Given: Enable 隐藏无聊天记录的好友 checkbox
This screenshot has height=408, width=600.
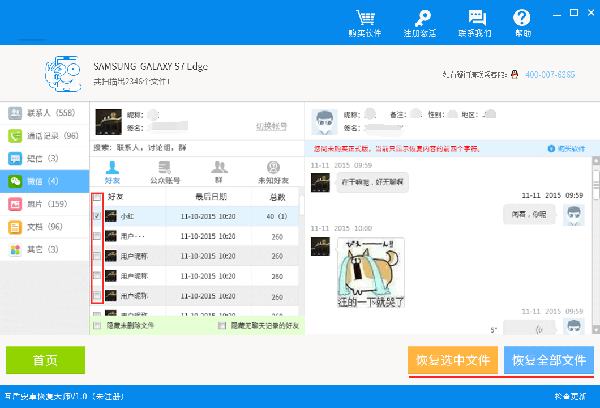Looking at the screenshot, I should pos(222,325).
